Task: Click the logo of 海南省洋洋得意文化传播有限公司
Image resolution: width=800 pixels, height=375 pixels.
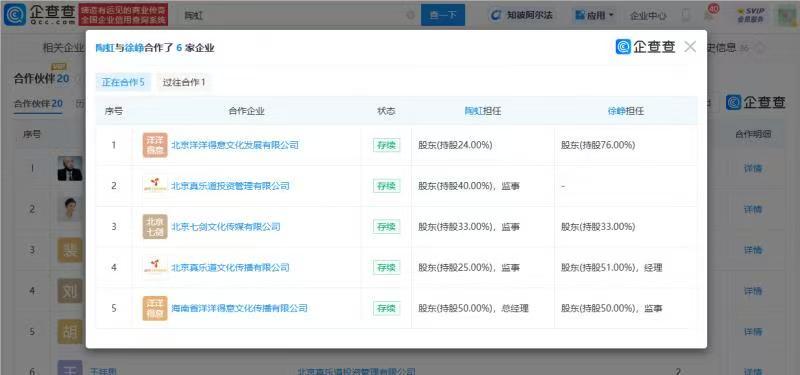Action: tap(155, 308)
